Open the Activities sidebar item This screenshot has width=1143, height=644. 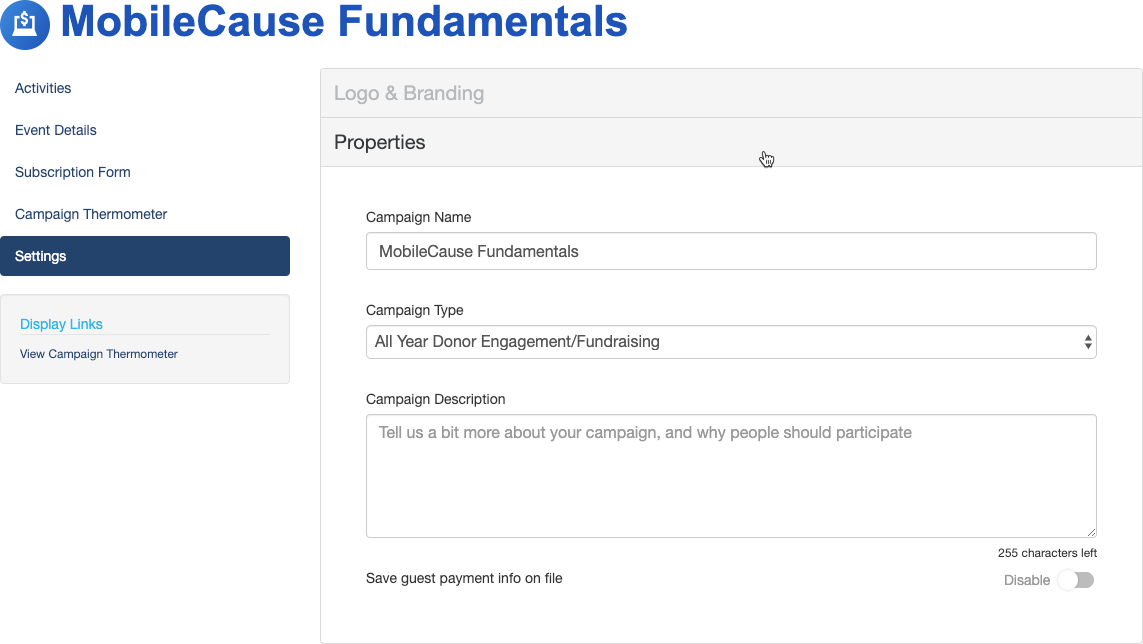point(43,88)
